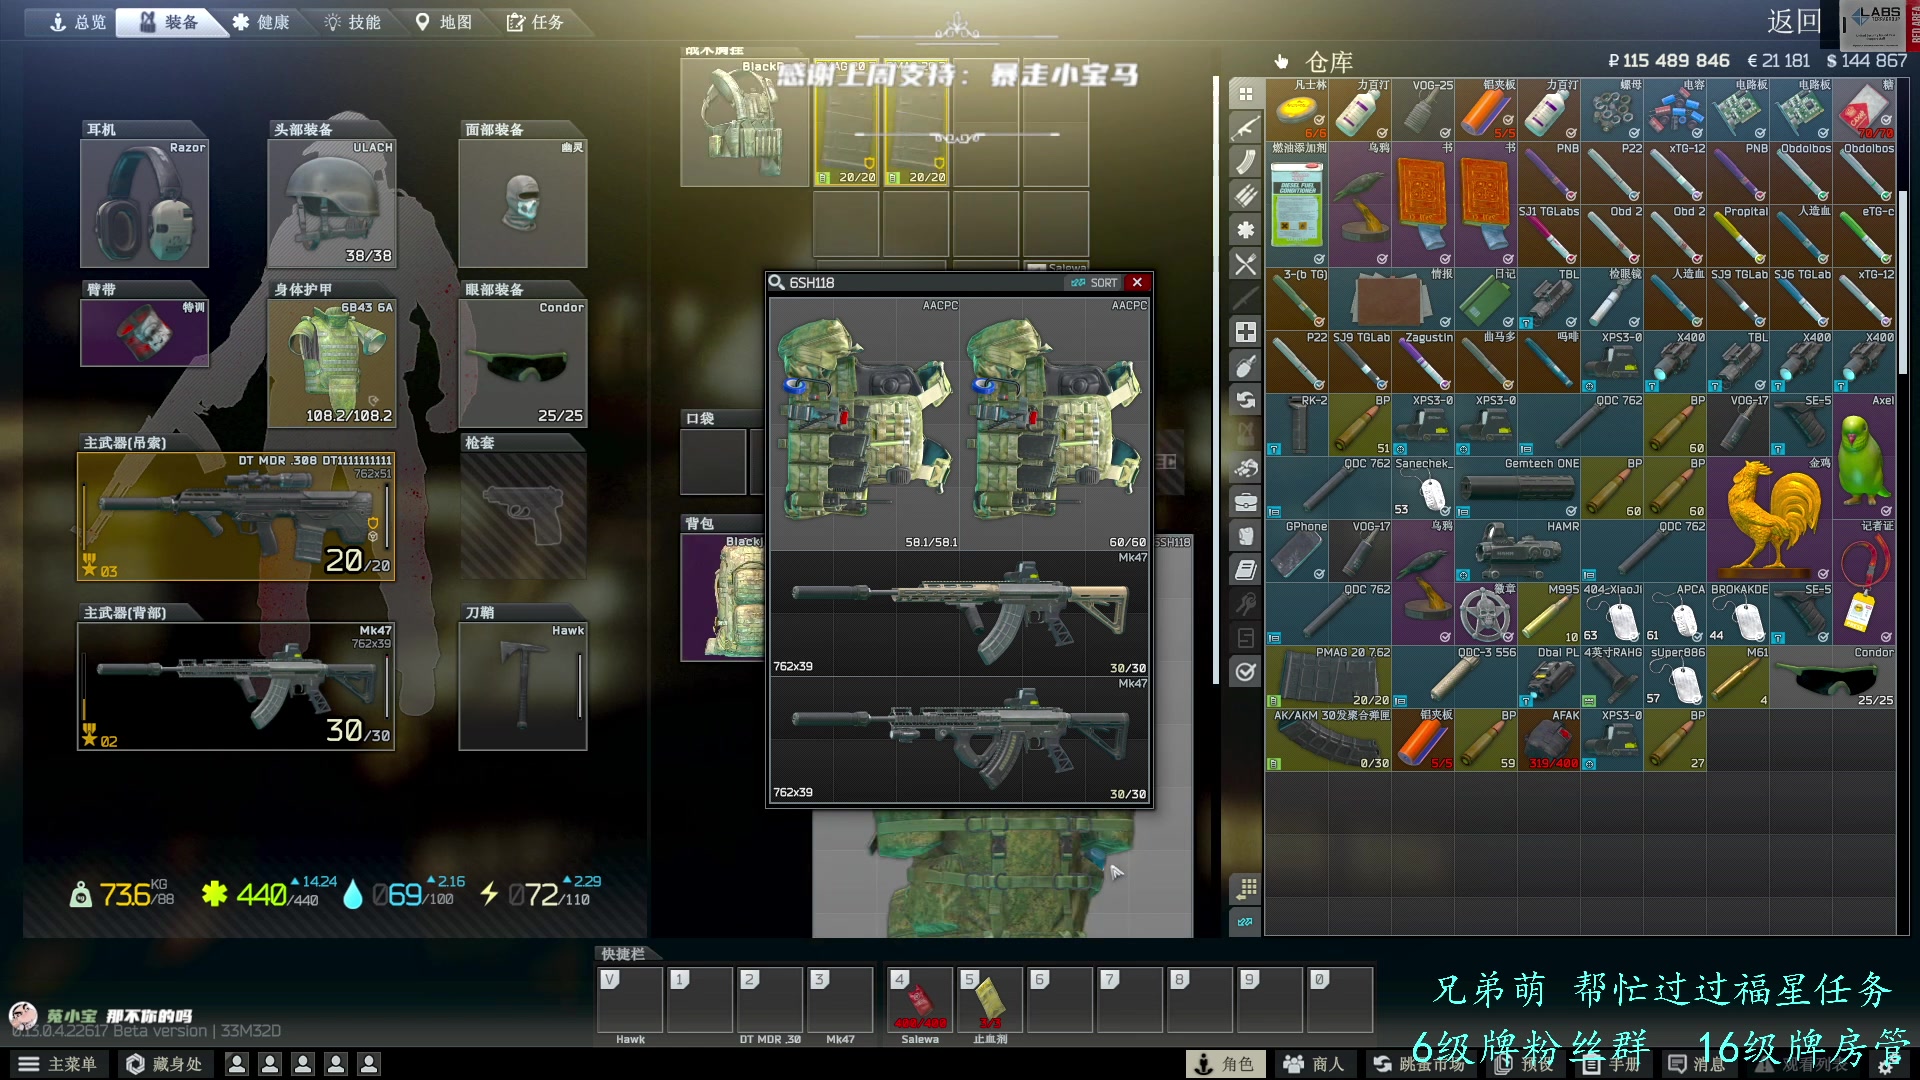Filter the stash by ammo rounds icon

pos(1245,196)
